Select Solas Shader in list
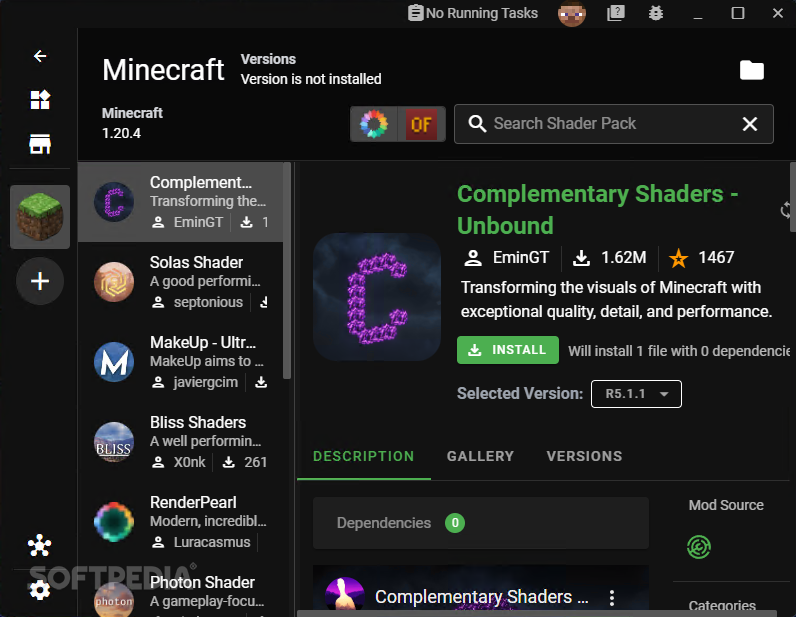 180,282
